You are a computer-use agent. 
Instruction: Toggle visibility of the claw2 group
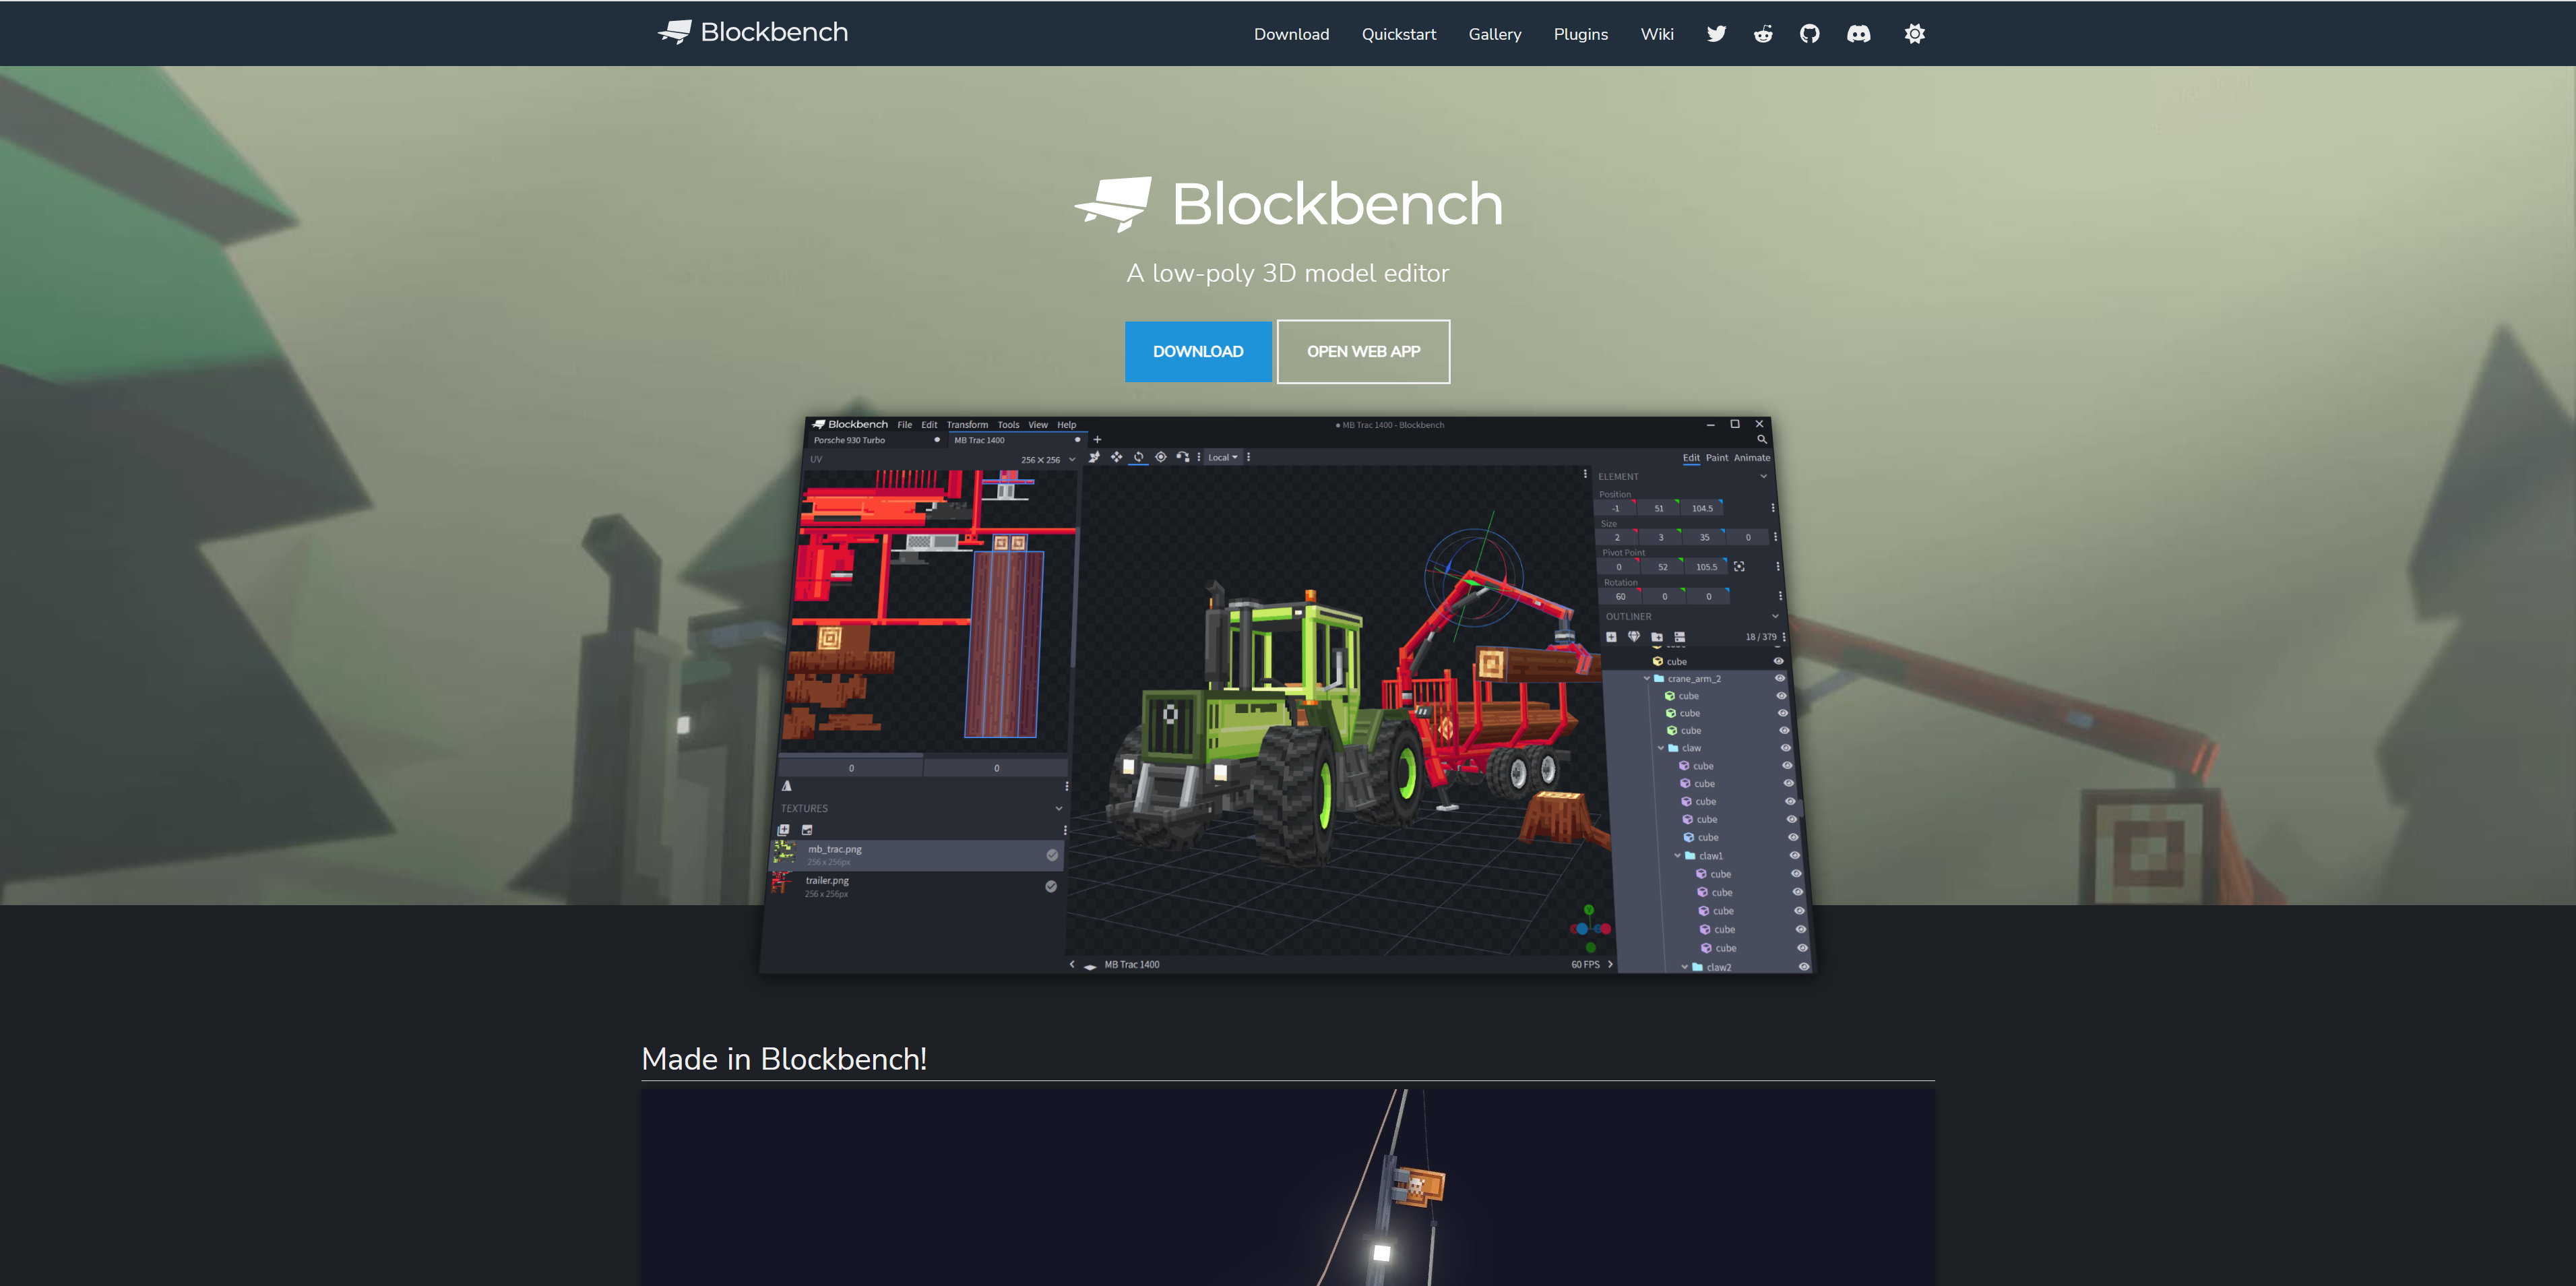point(1804,966)
